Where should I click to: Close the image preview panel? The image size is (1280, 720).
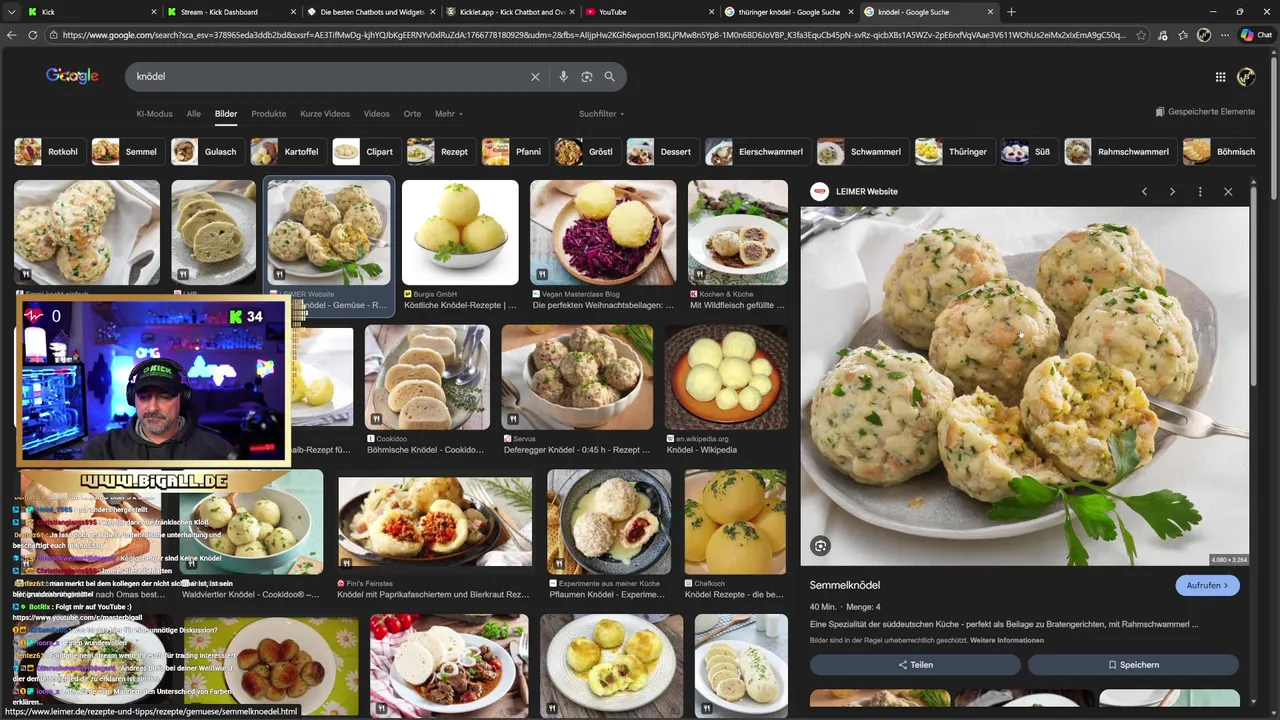1228,191
